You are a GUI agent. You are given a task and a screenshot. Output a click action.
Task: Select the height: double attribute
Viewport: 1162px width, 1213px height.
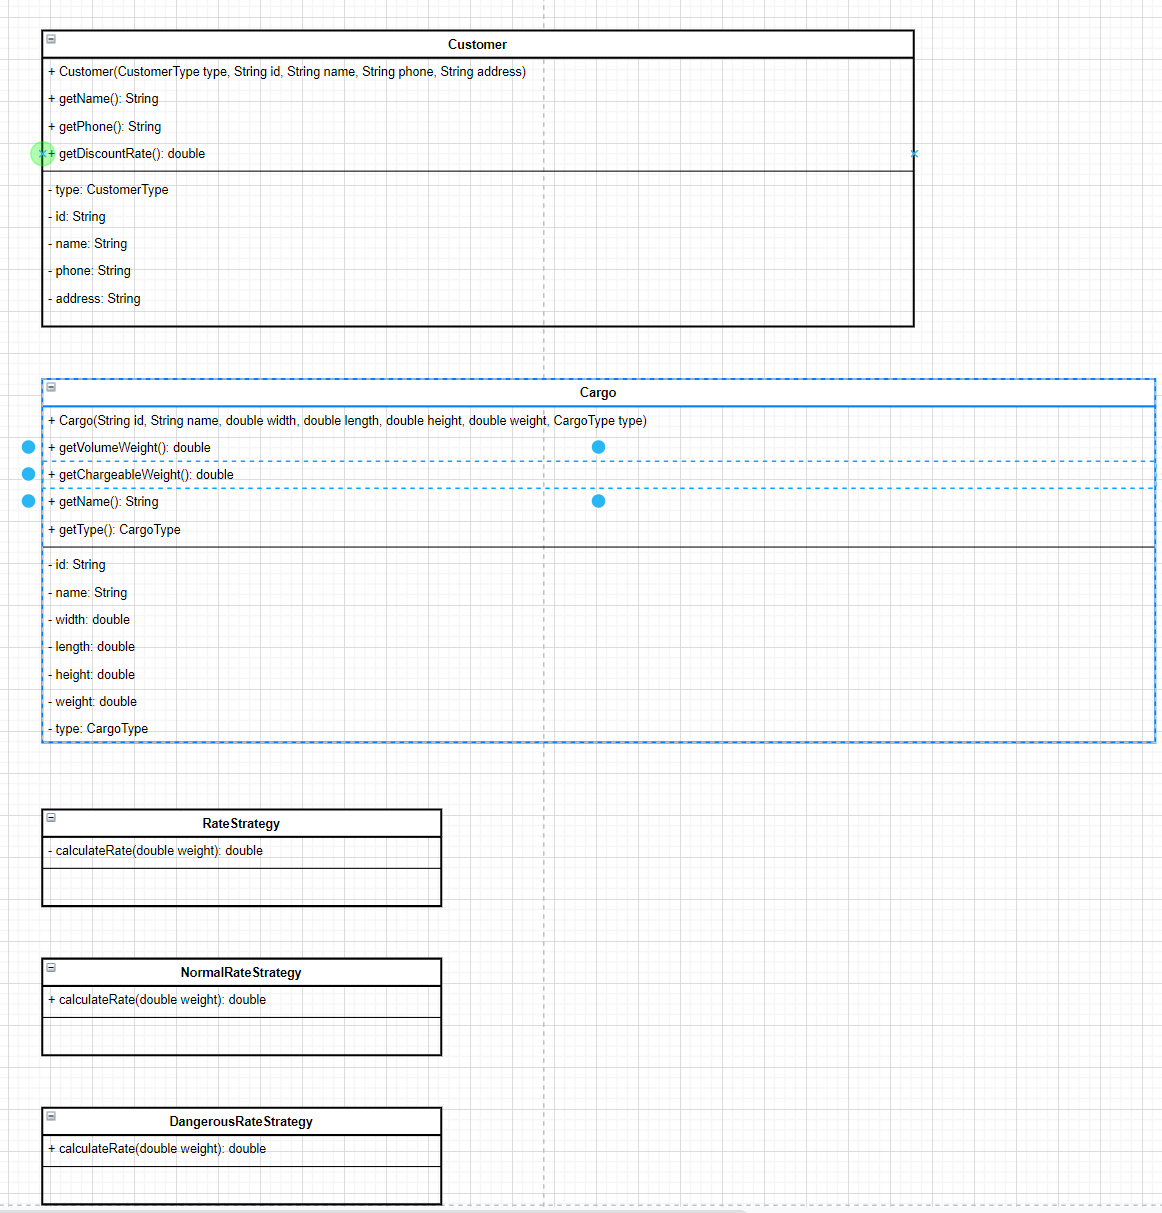click(598, 675)
